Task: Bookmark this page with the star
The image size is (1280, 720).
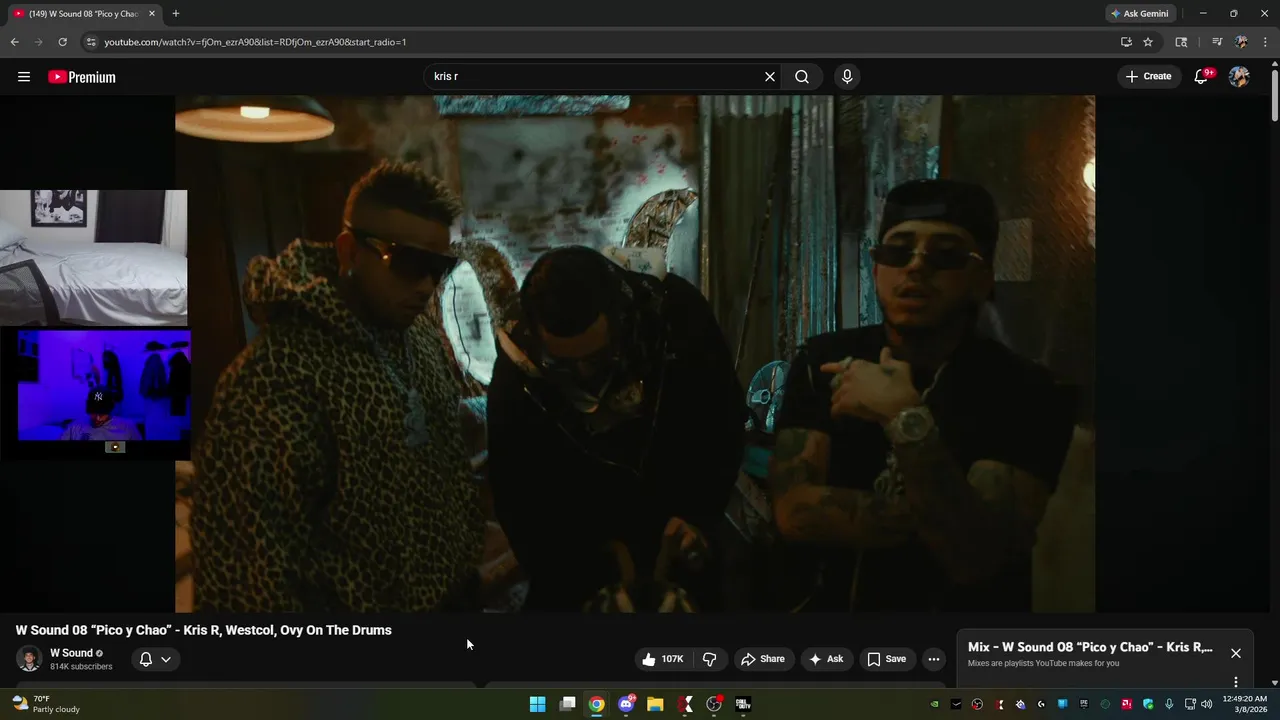Action: click(x=1148, y=42)
